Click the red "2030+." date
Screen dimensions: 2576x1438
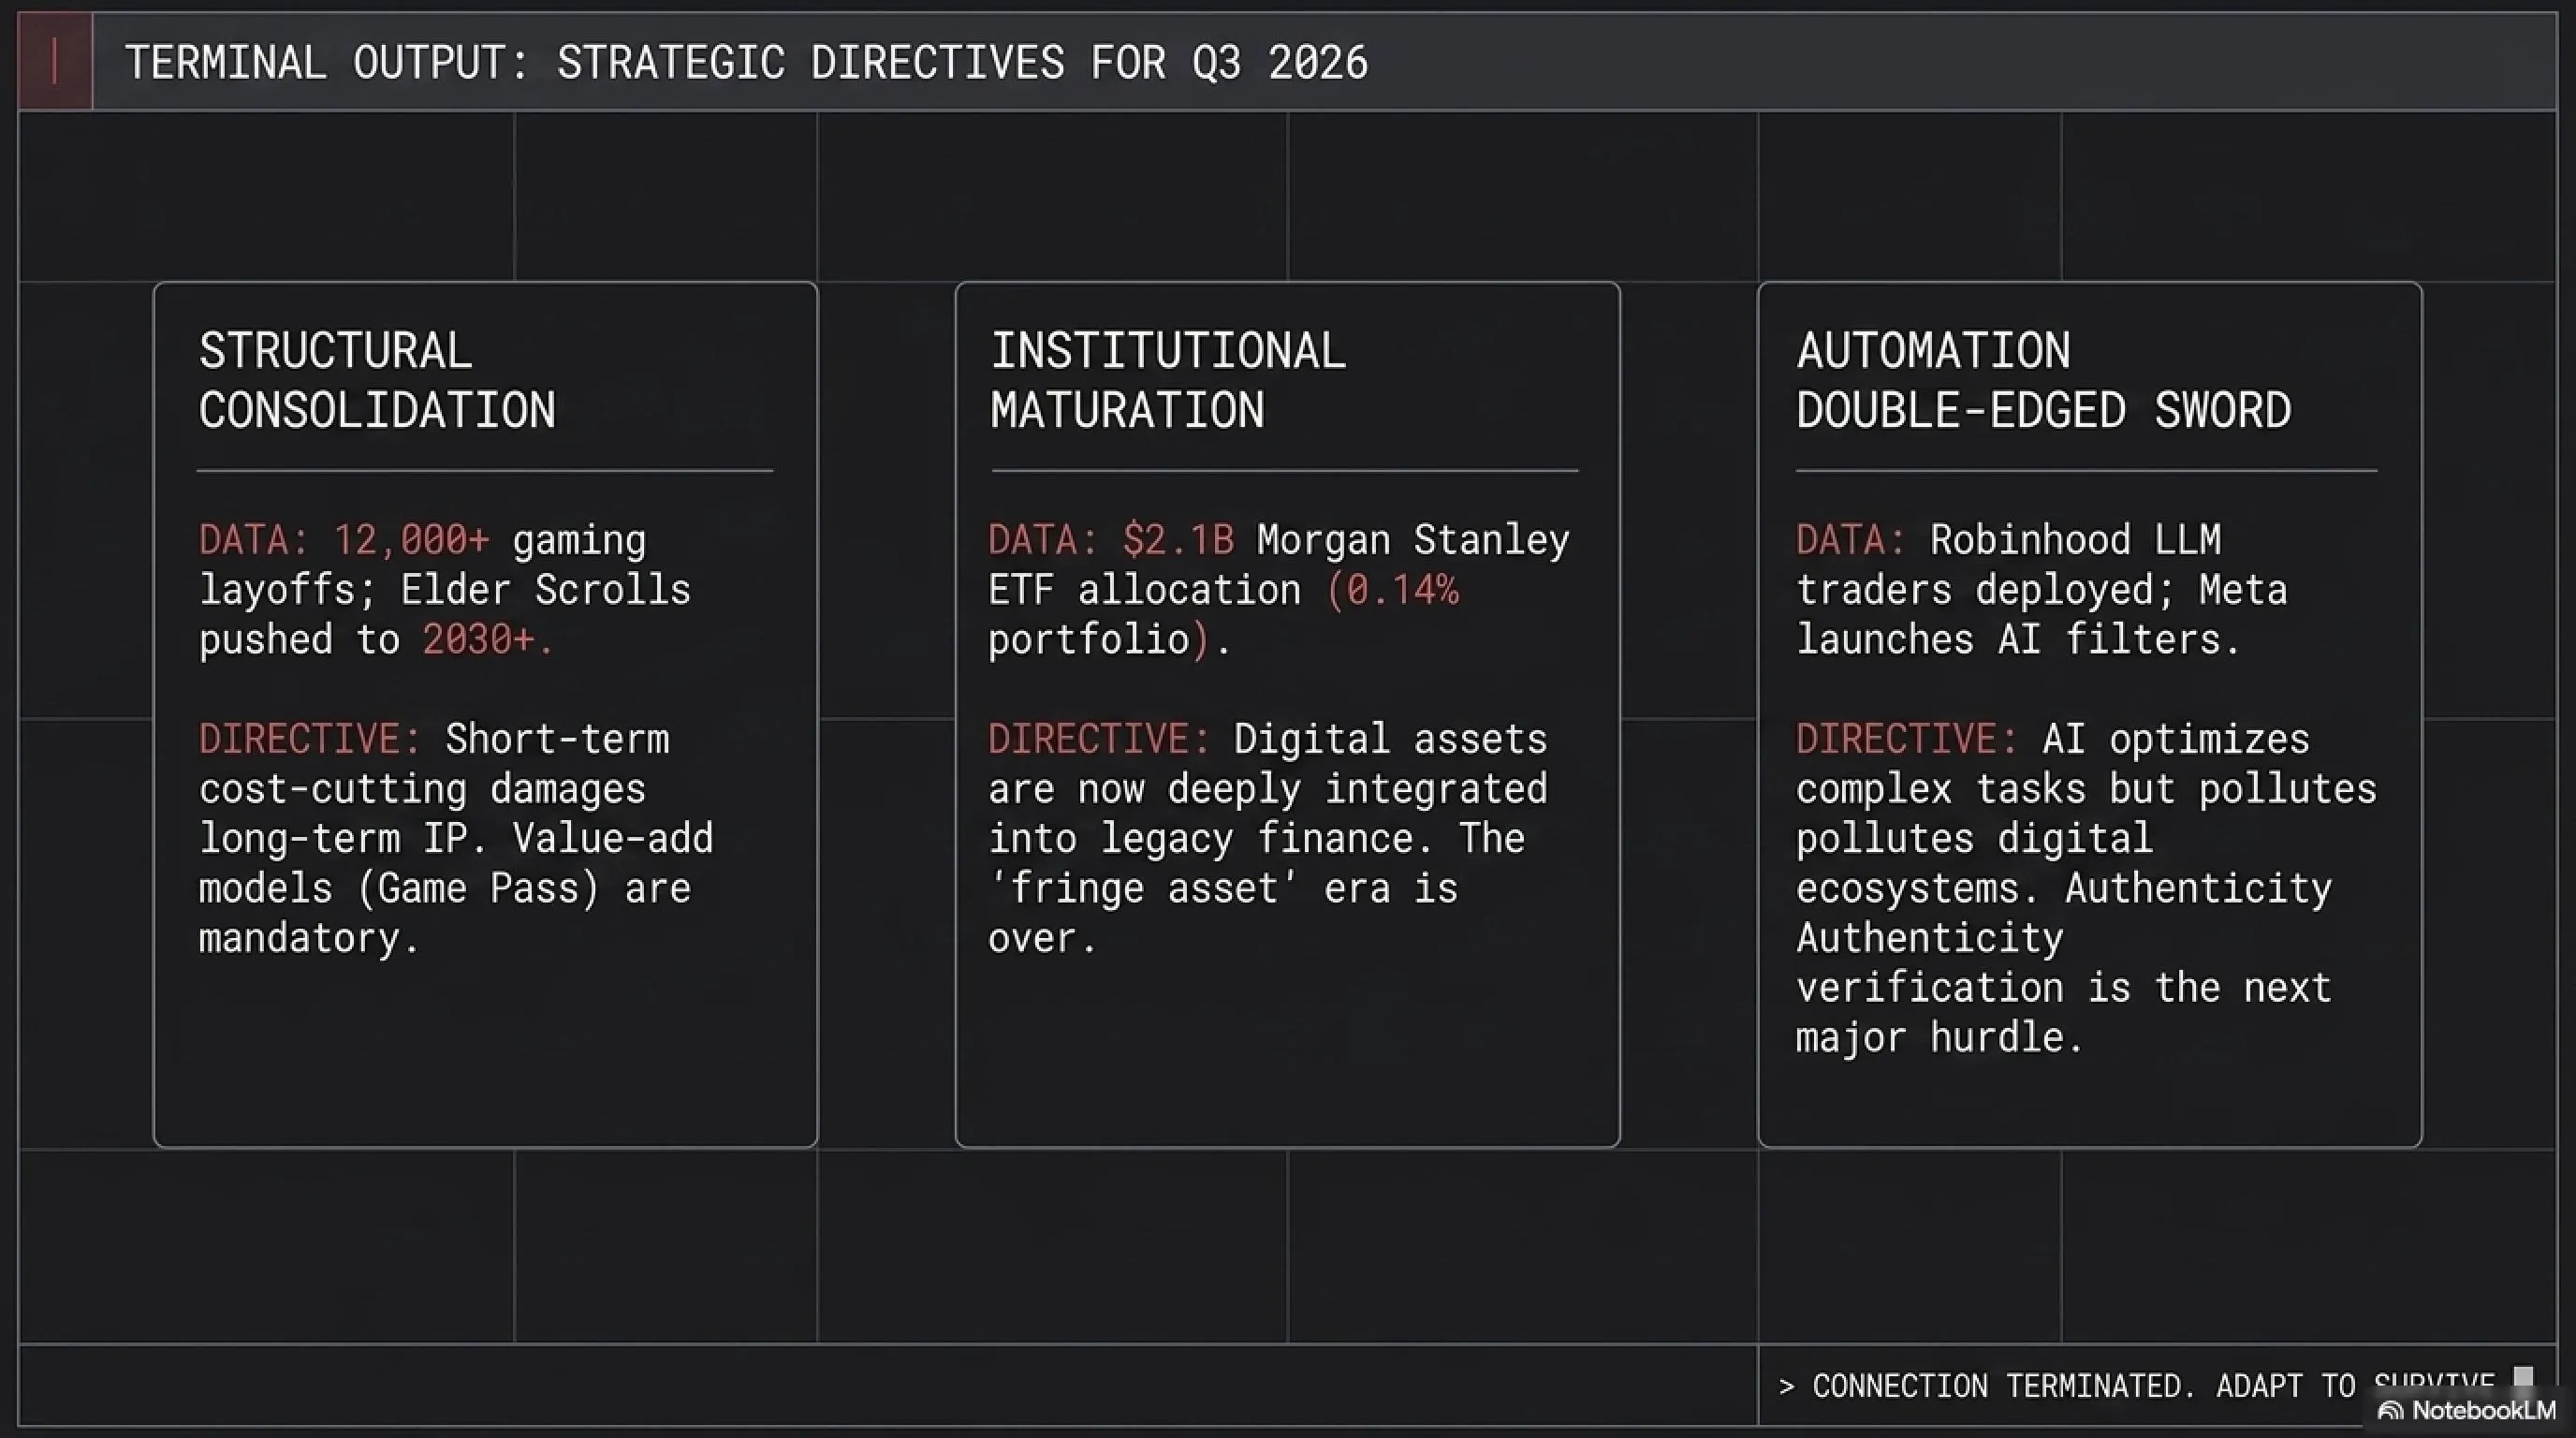click(487, 640)
